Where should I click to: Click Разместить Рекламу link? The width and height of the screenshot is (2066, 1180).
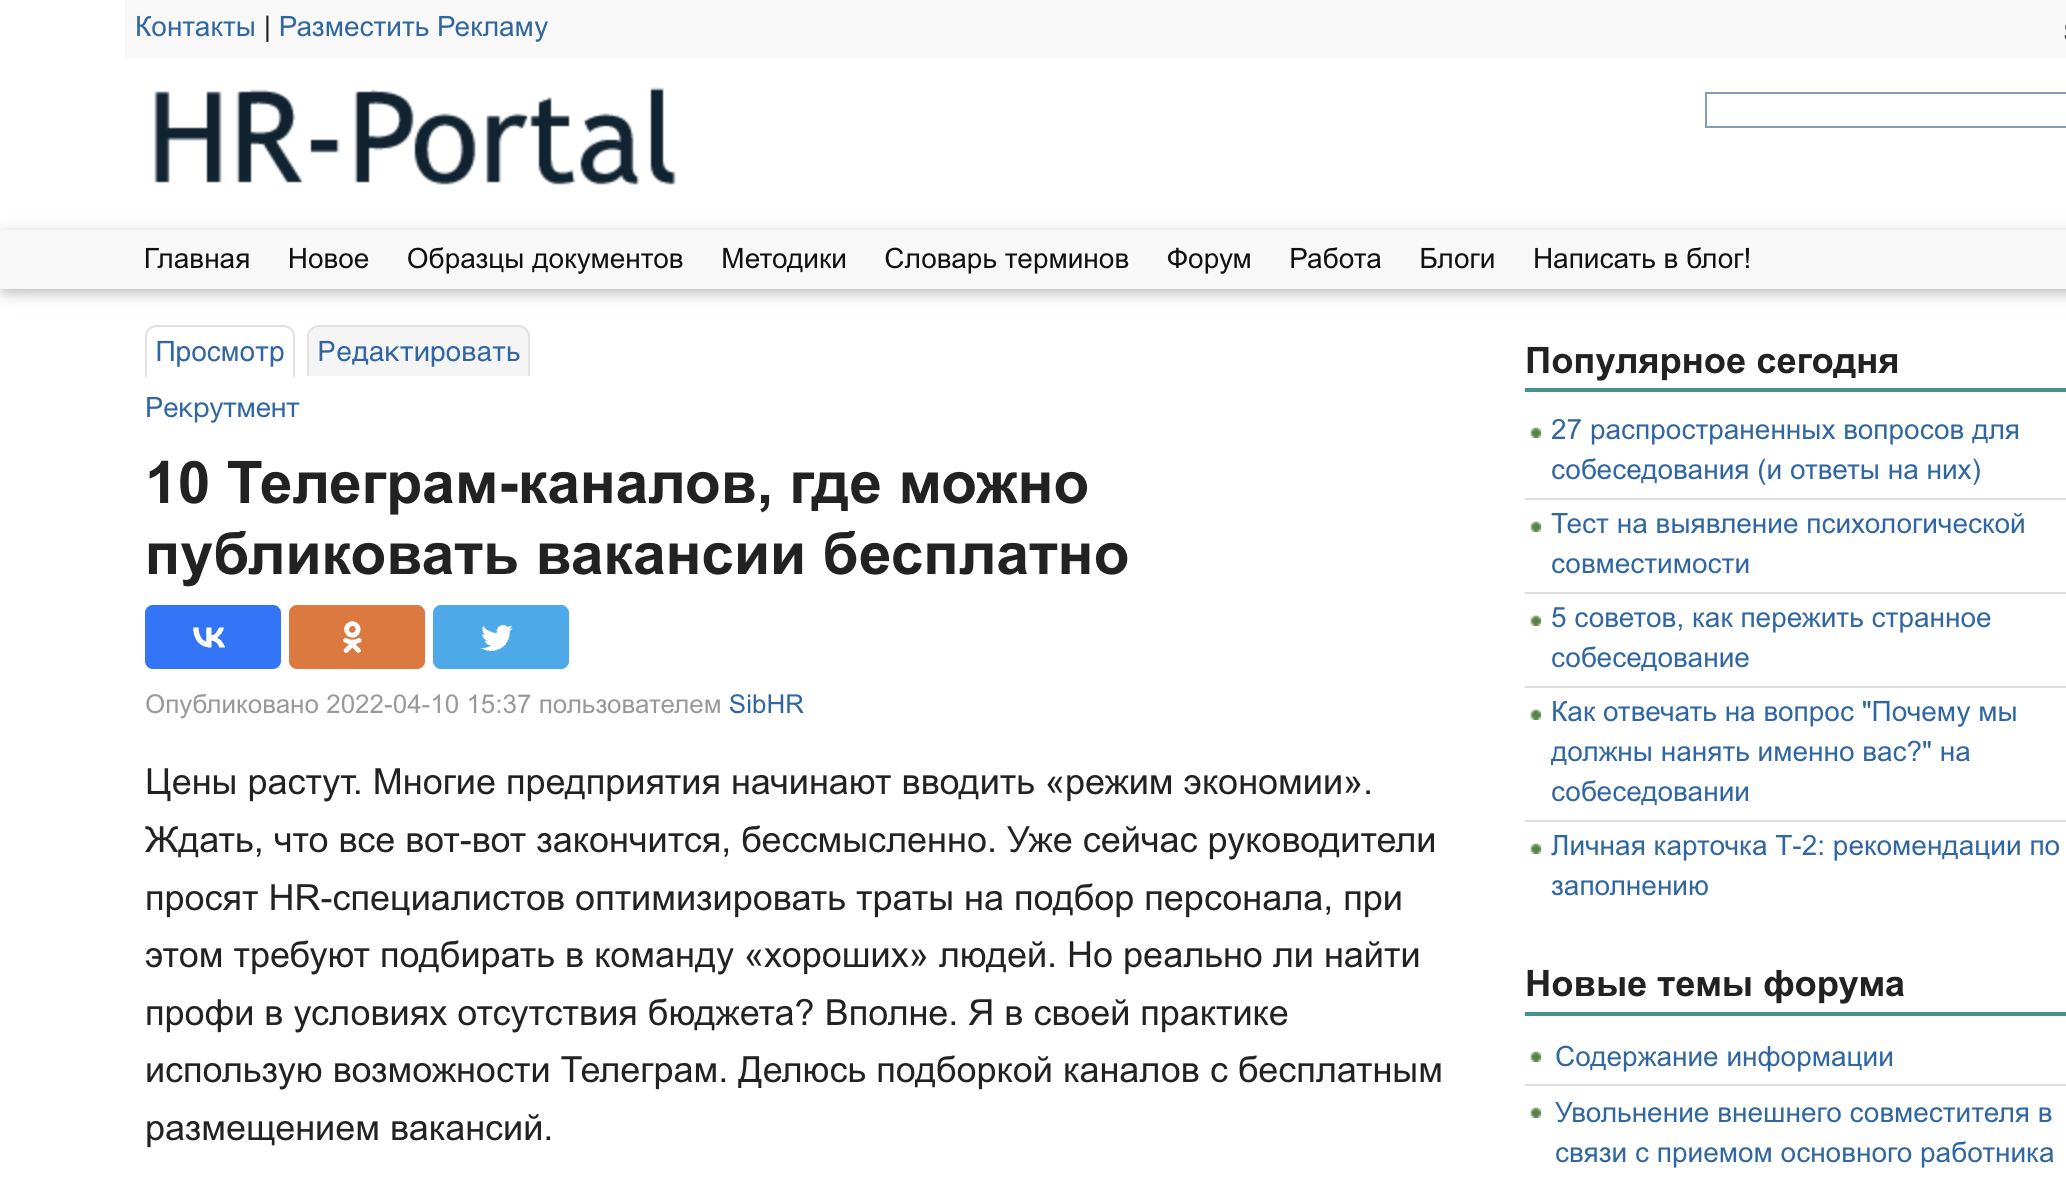pyautogui.click(x=414, y=26)
